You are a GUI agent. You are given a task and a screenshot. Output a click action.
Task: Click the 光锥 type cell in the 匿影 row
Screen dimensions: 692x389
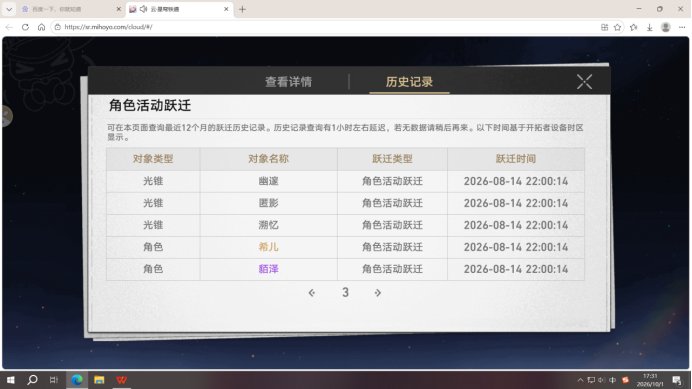153,203
